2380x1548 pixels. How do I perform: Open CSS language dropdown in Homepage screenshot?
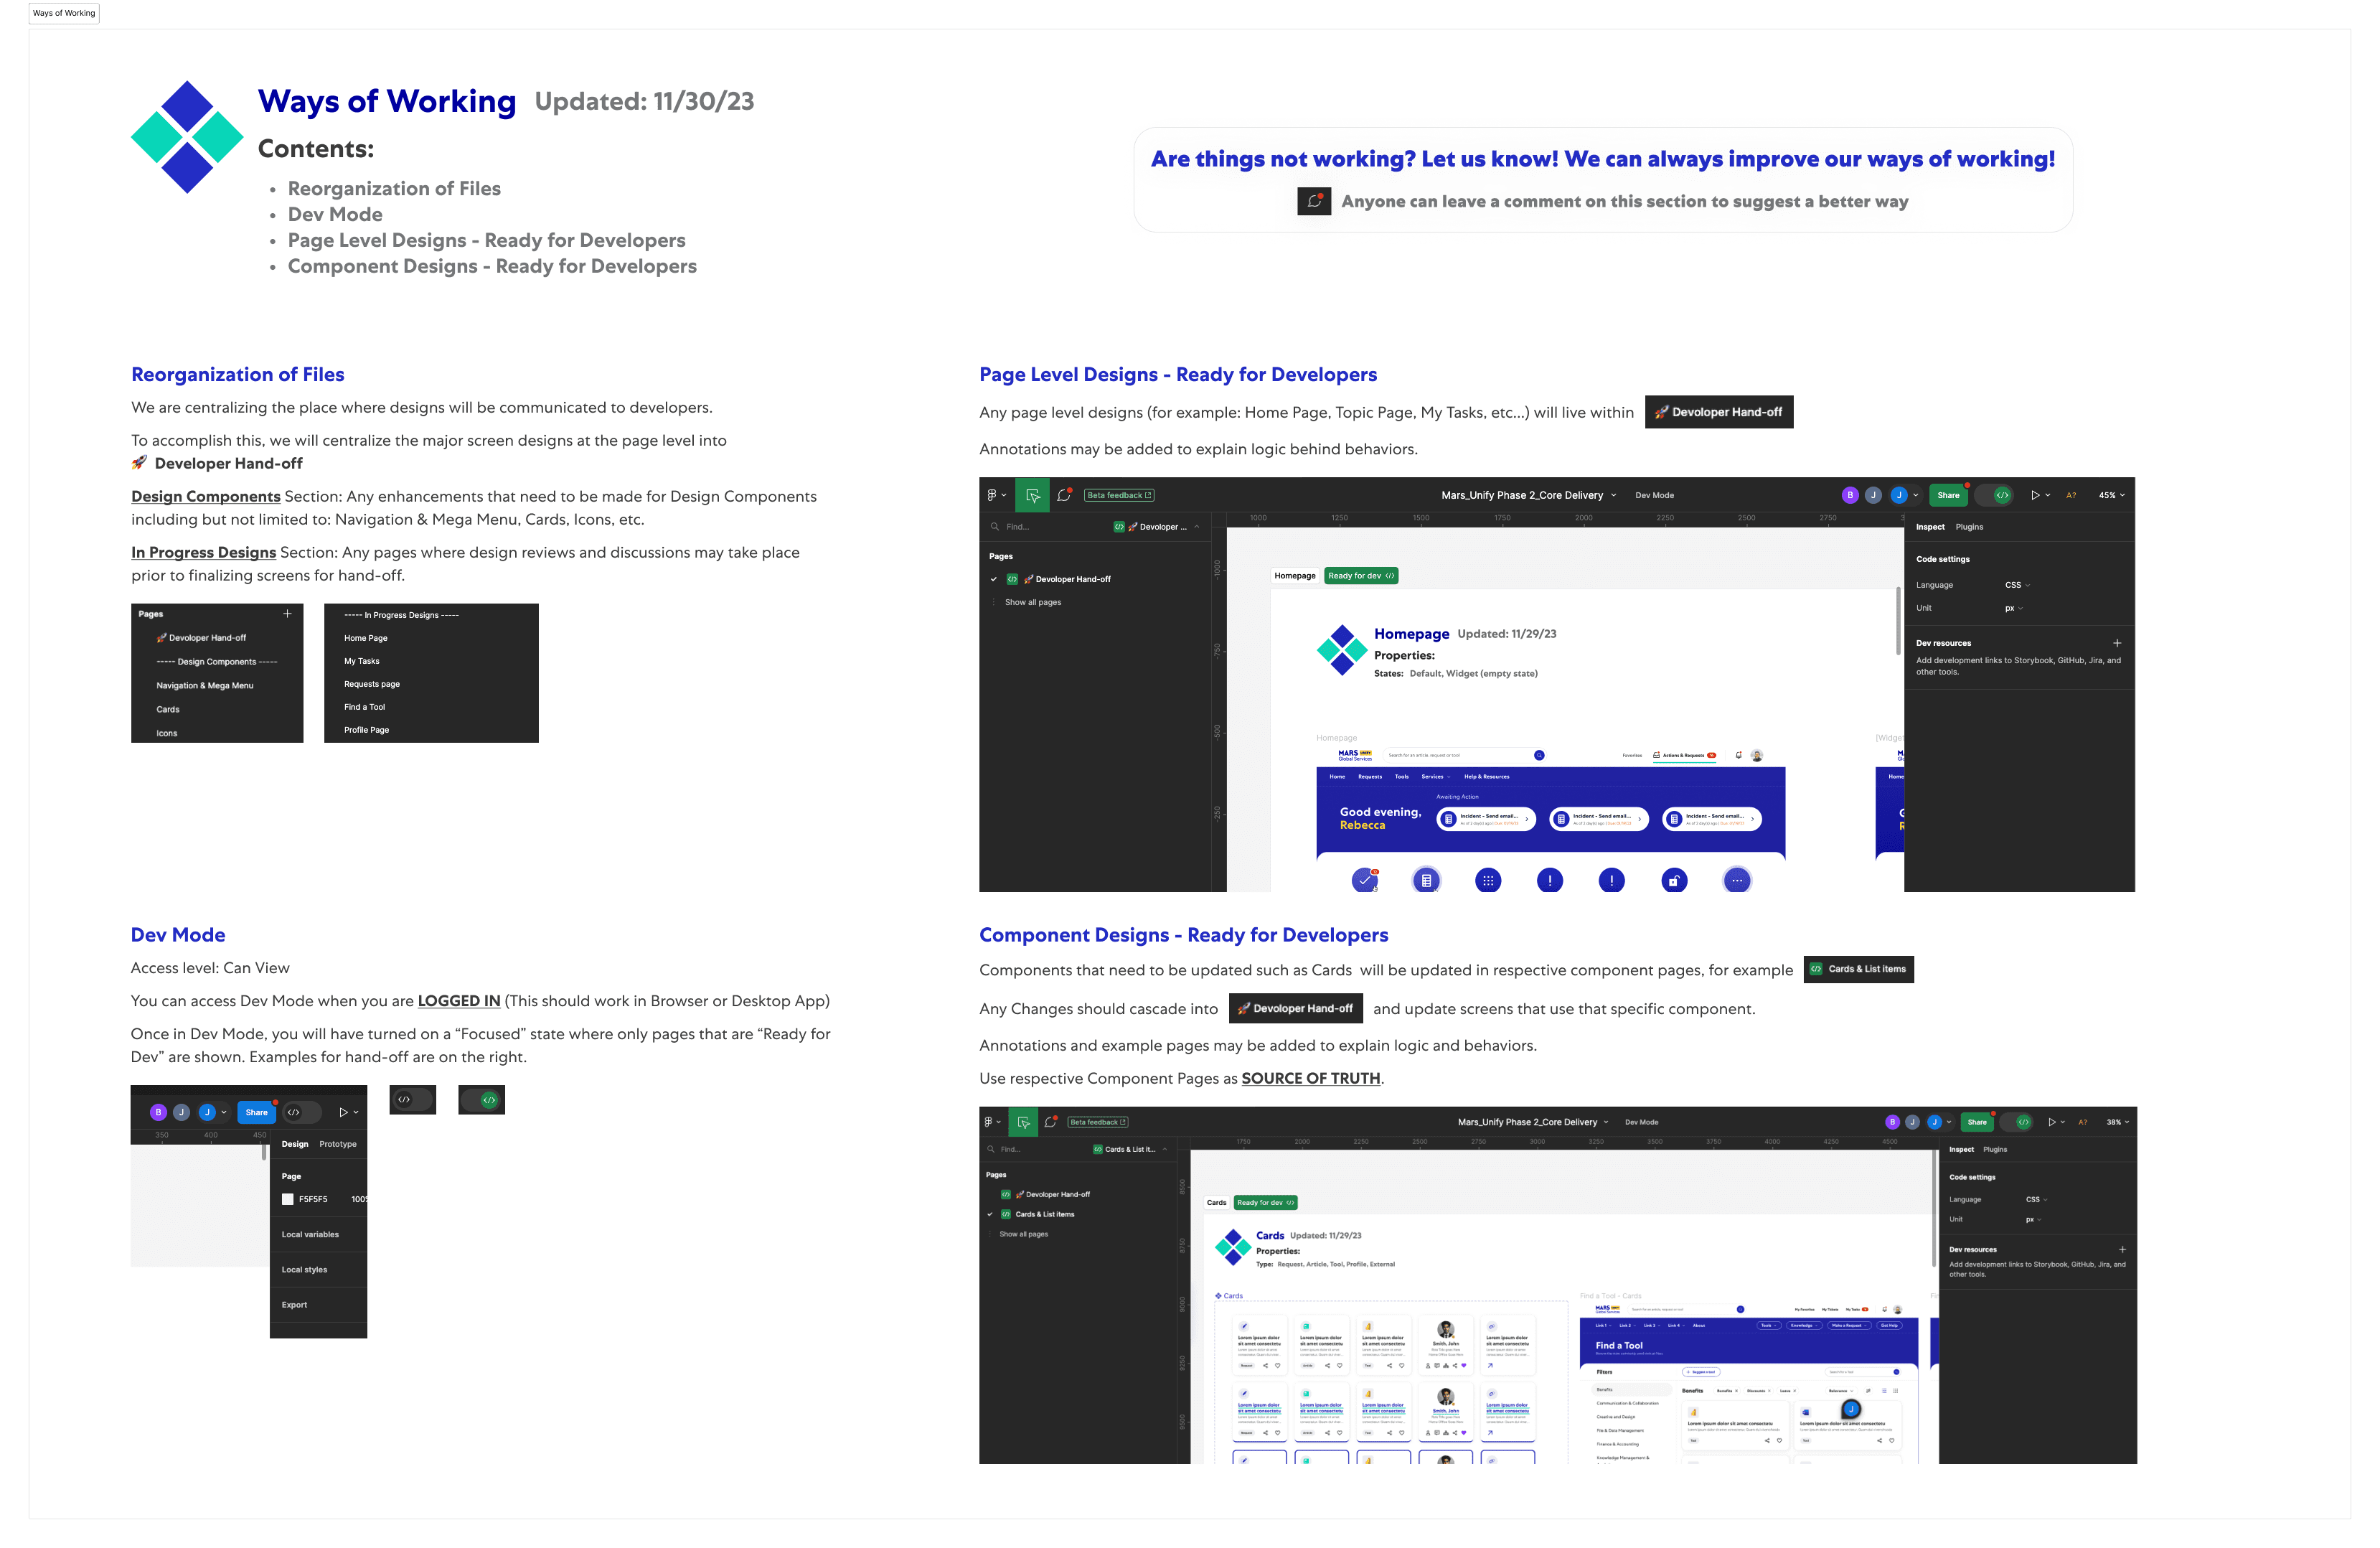click(2017, 585)
